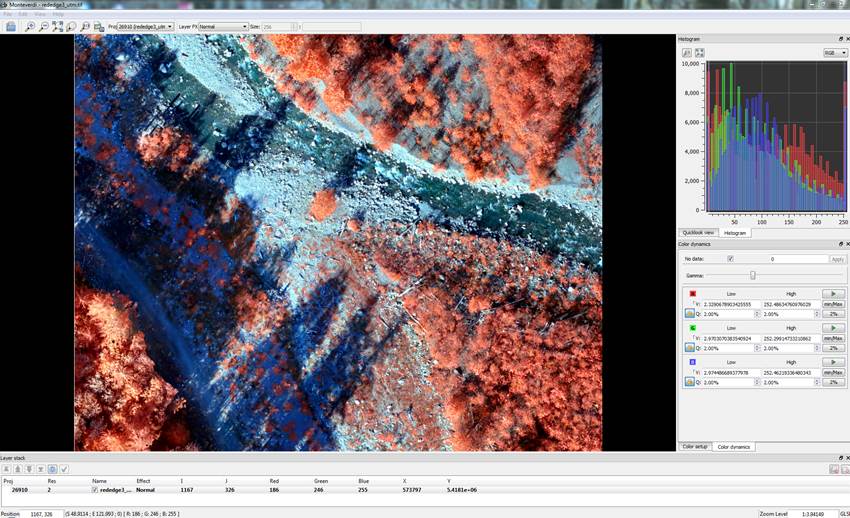The height and width of the screenshot is (518, 850).
Task: Click the blue channel color swatch
Action: (693, 362)
